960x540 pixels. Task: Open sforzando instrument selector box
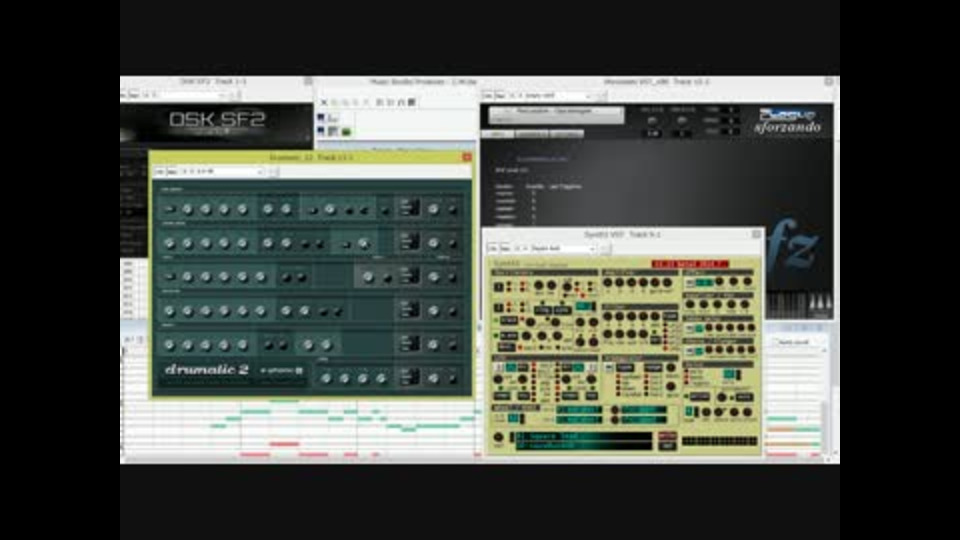(556, 113)
